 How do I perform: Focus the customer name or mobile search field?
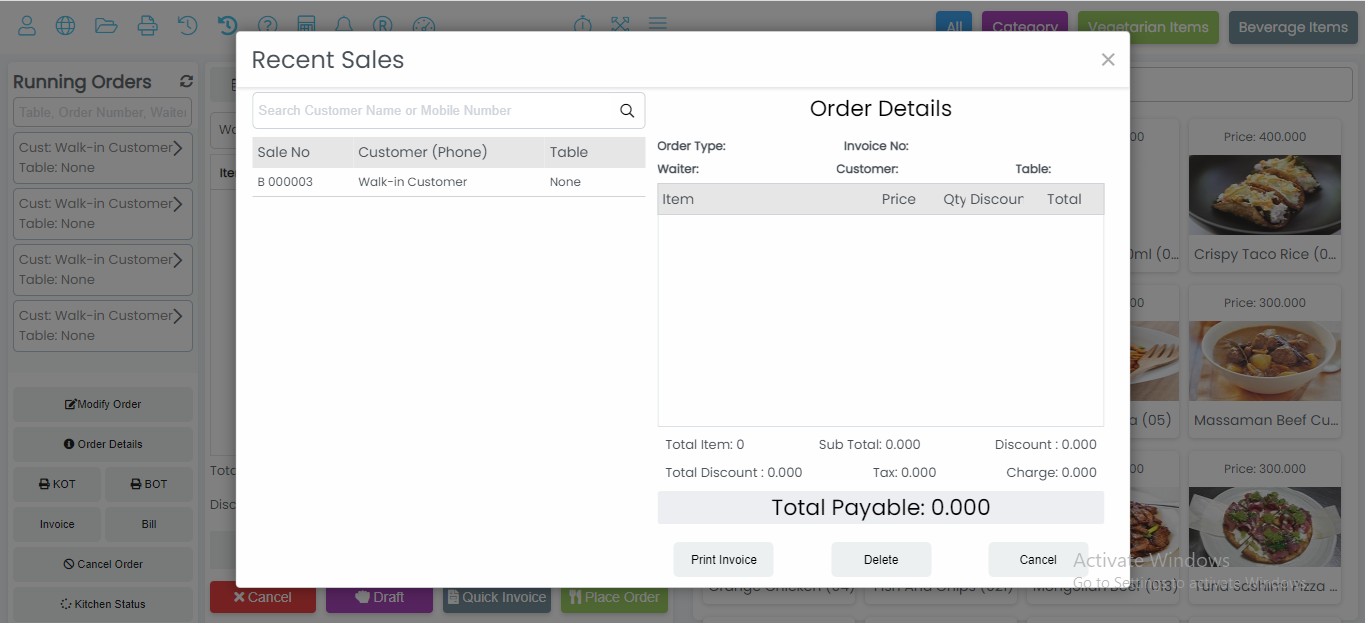(x=432, y=111)
